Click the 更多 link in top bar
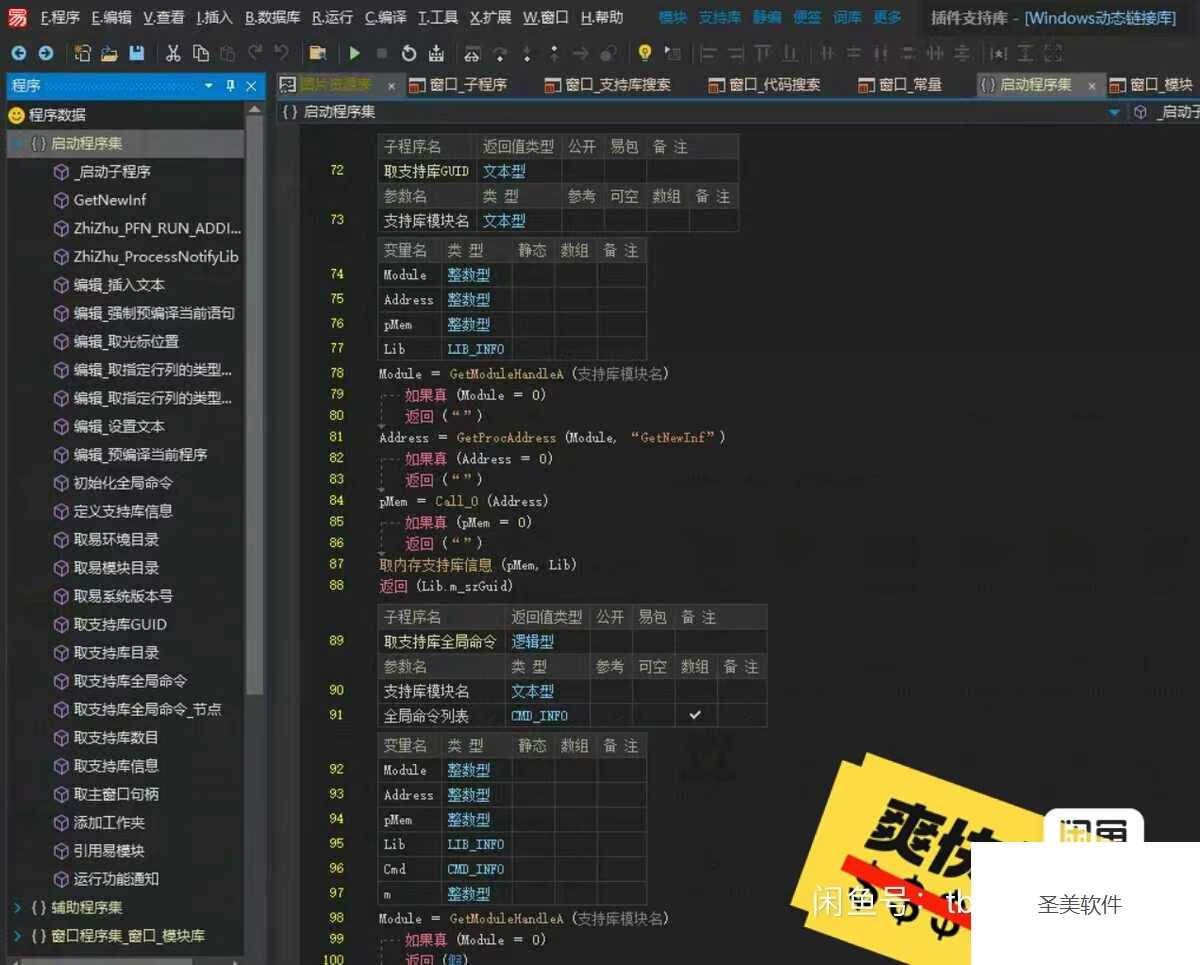The height and width of the screenshot is (965, 1200). pos(887,17)
